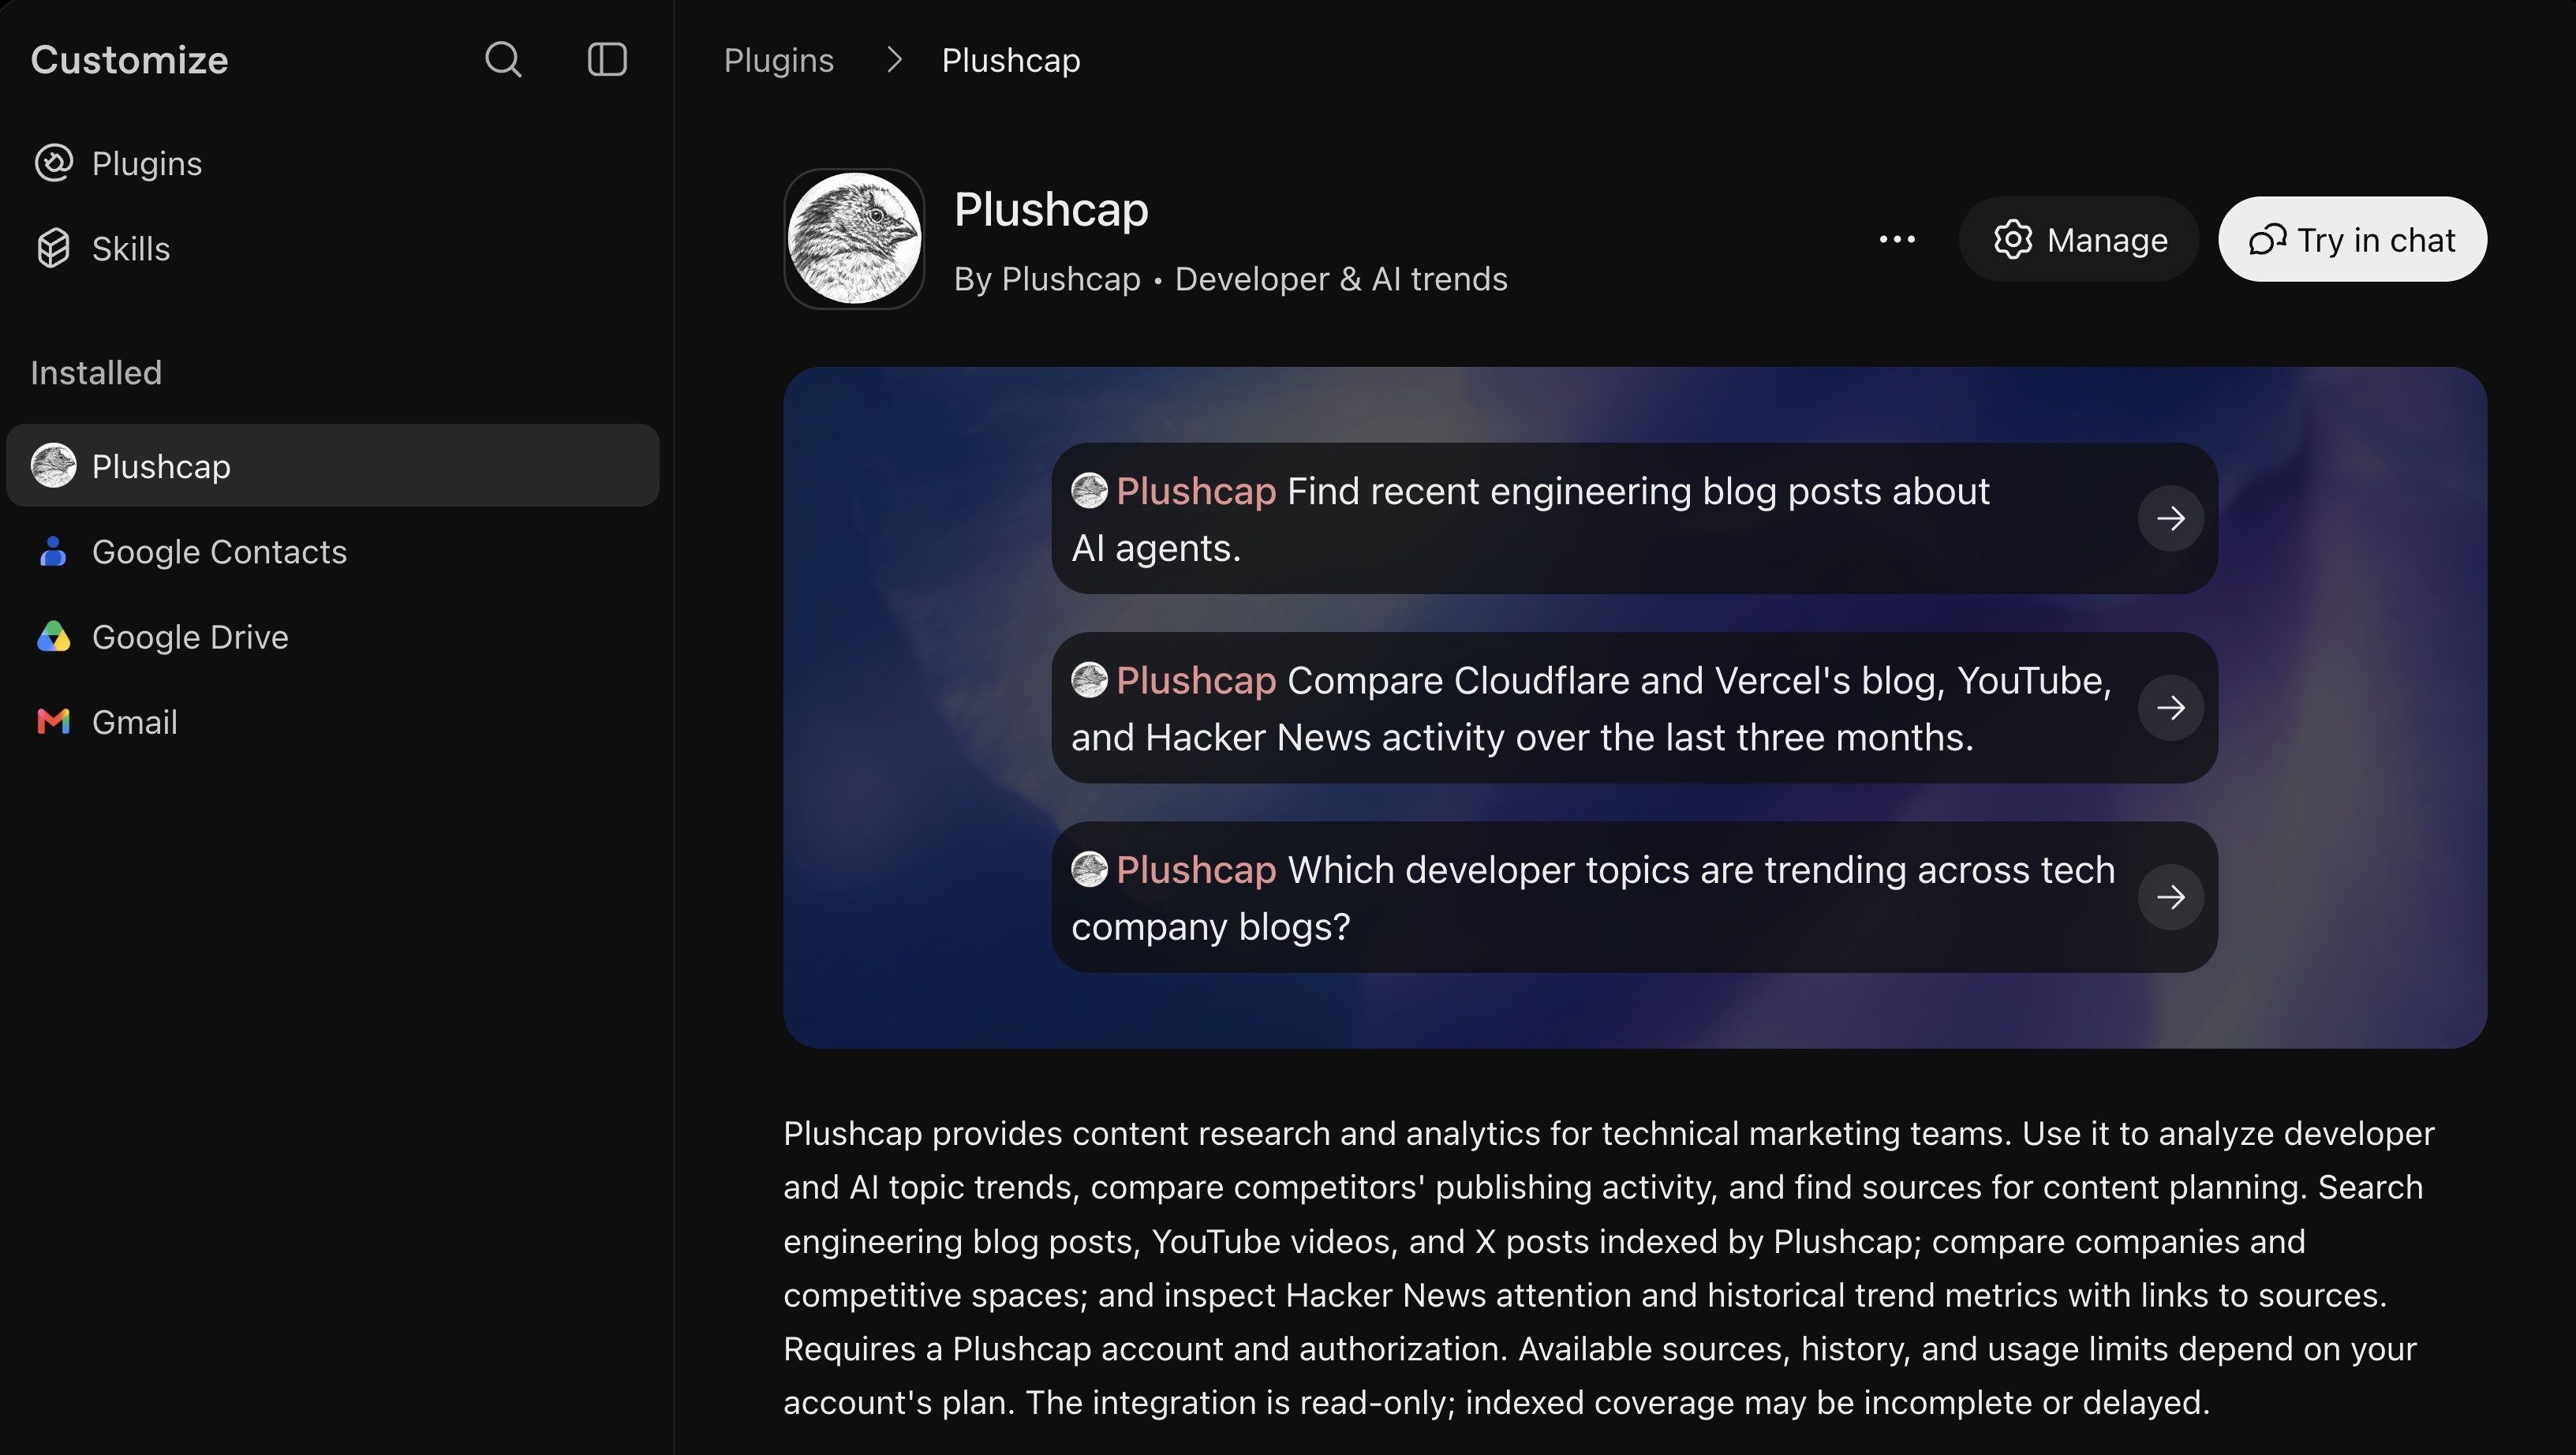
Task: Select Gmail in the Installed list
Action: coord(332,721)
